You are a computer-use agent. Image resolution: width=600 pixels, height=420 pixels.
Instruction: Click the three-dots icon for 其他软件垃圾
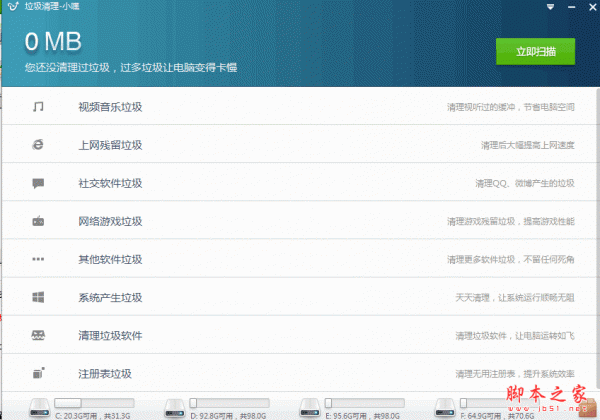38,259
